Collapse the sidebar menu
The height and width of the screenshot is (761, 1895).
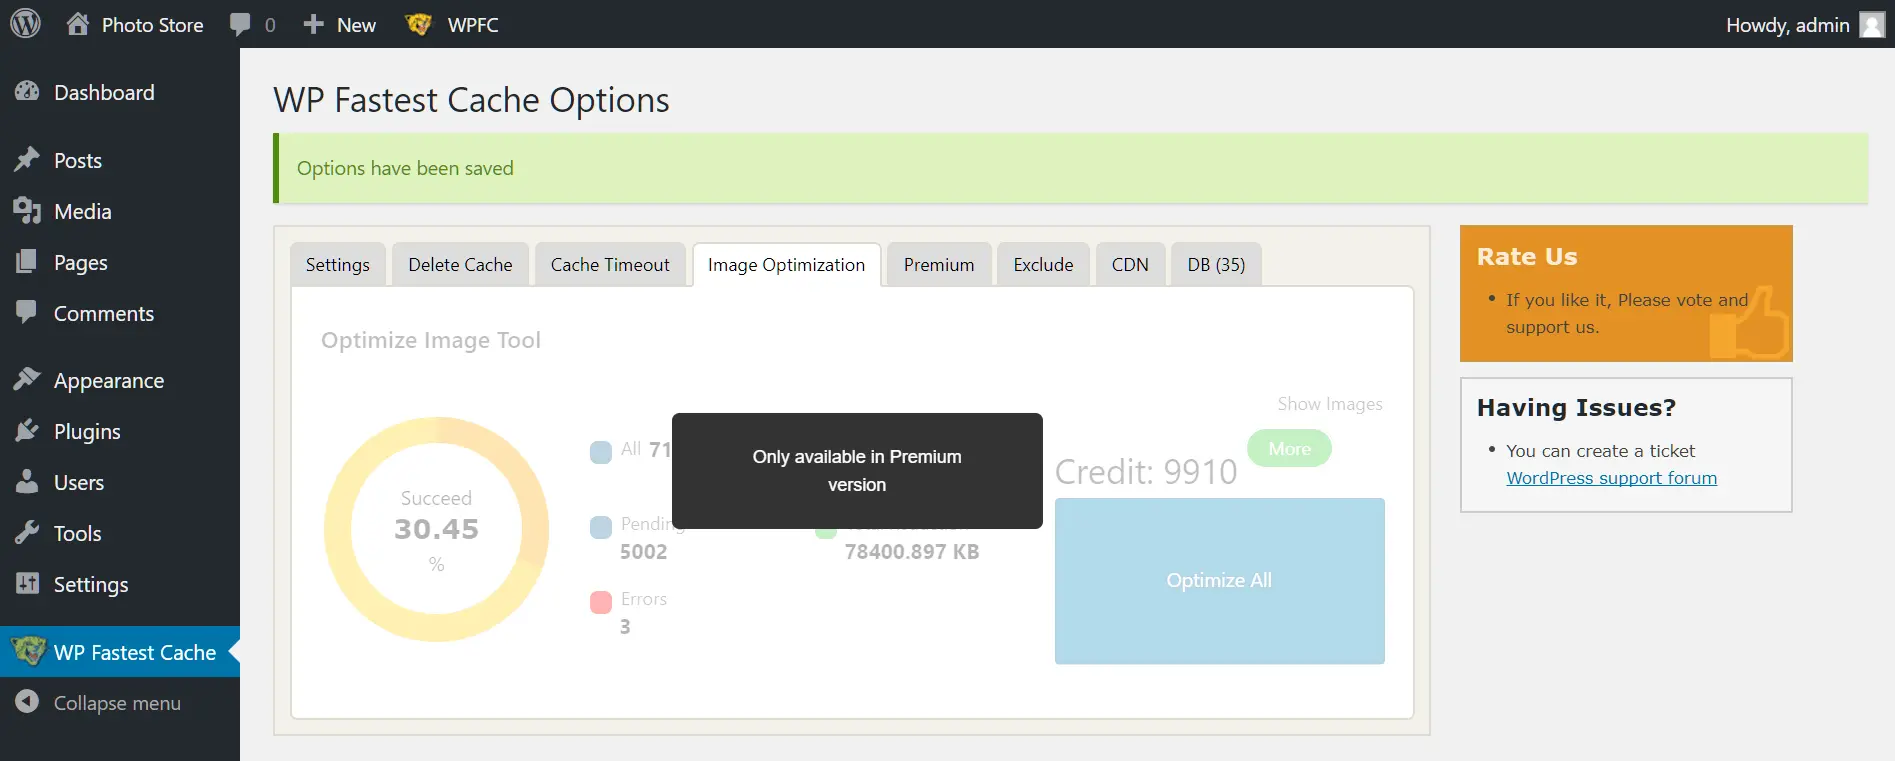(x=98, y=703)
